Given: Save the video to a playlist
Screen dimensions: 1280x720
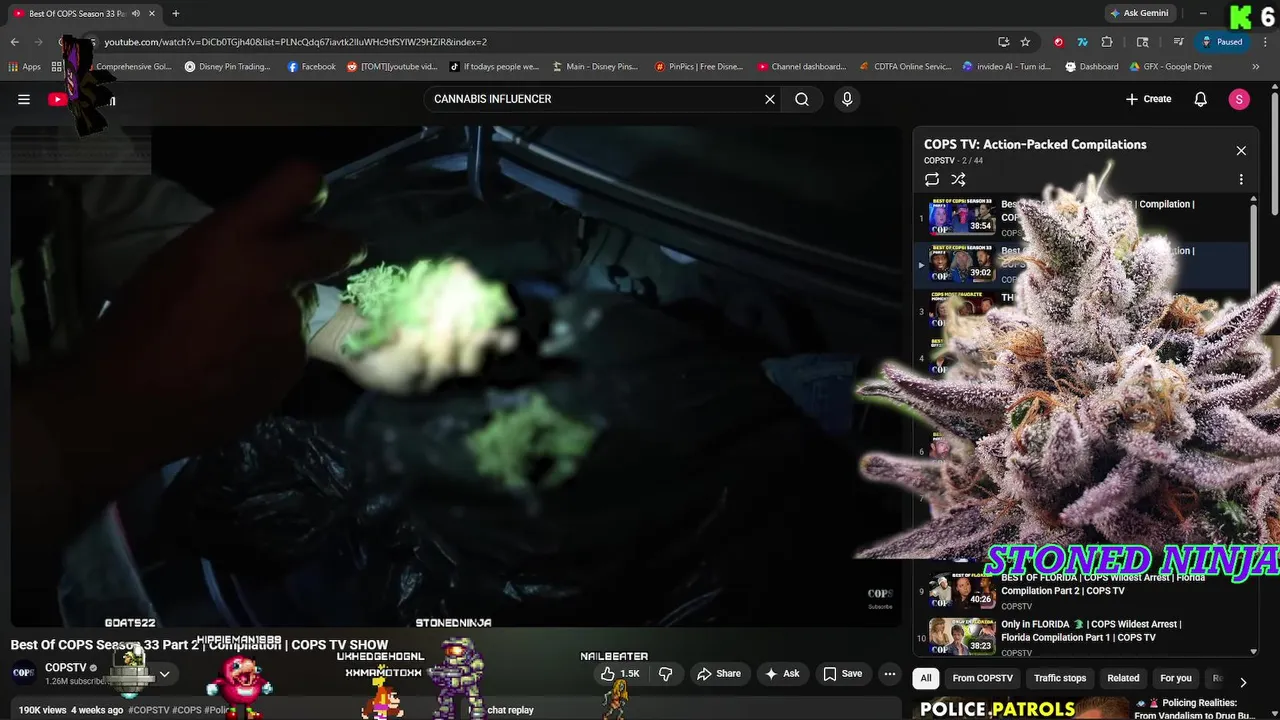Looking at the screenshot, I should click(x=842, y=674).
